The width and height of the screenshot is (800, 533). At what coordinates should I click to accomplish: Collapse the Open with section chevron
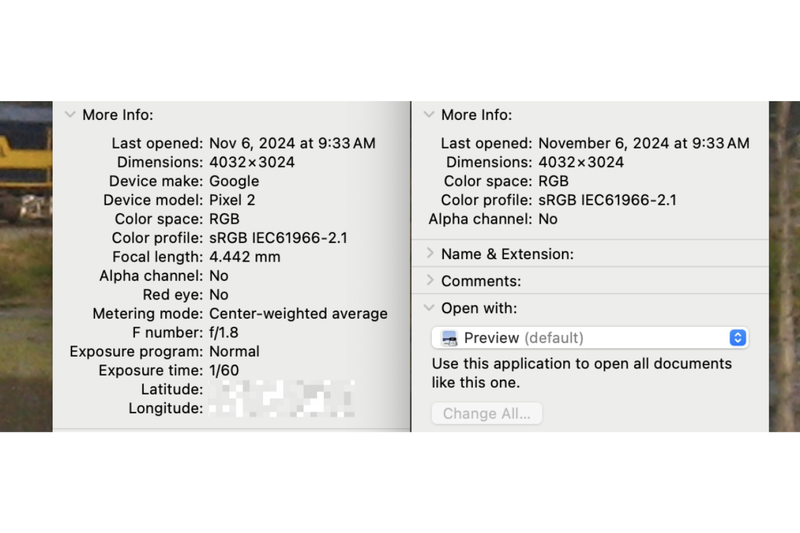click(x=430, y=308)
